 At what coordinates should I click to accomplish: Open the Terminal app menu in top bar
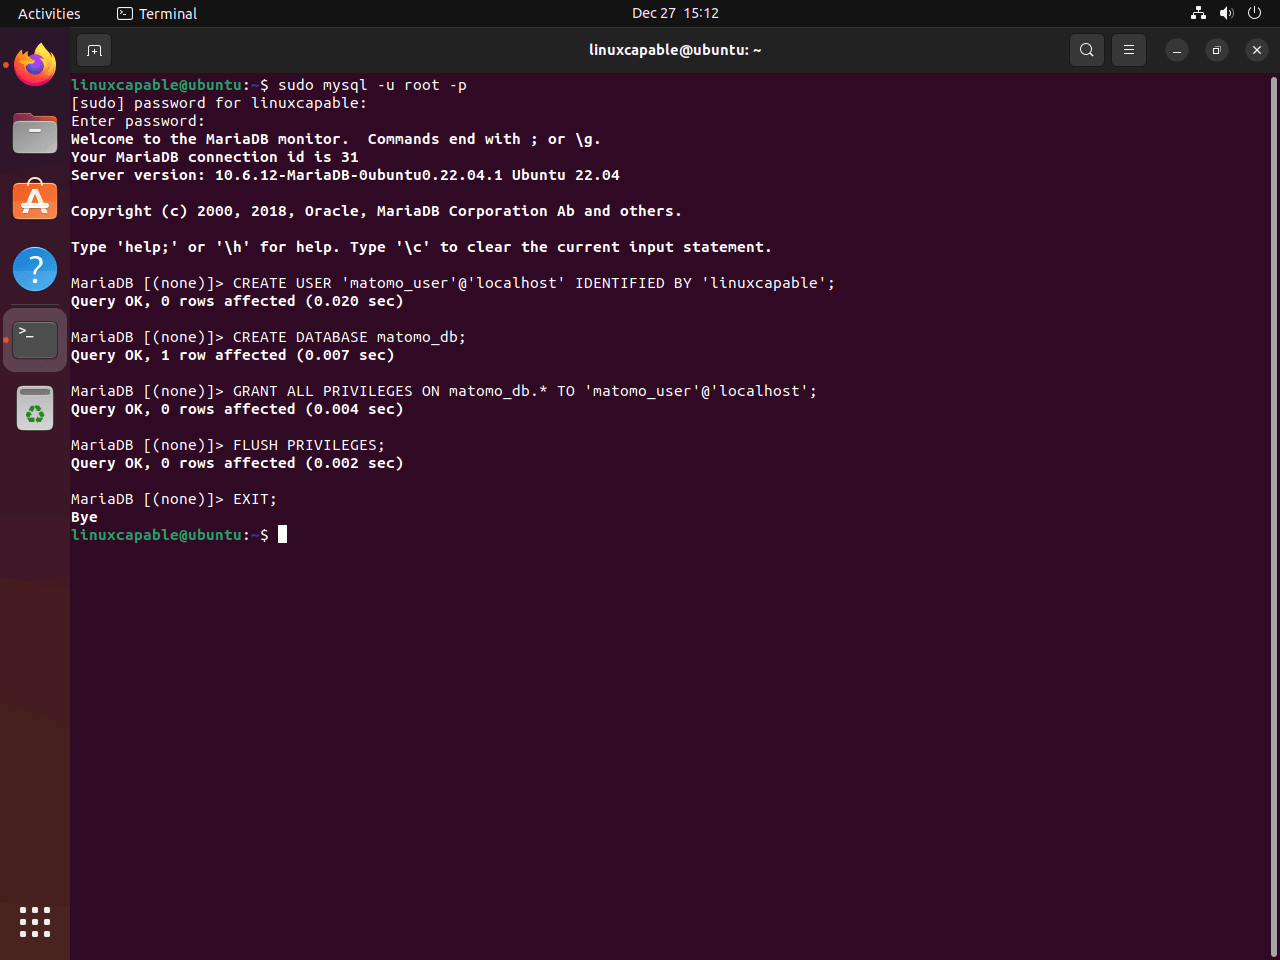(x=157, y=13)
